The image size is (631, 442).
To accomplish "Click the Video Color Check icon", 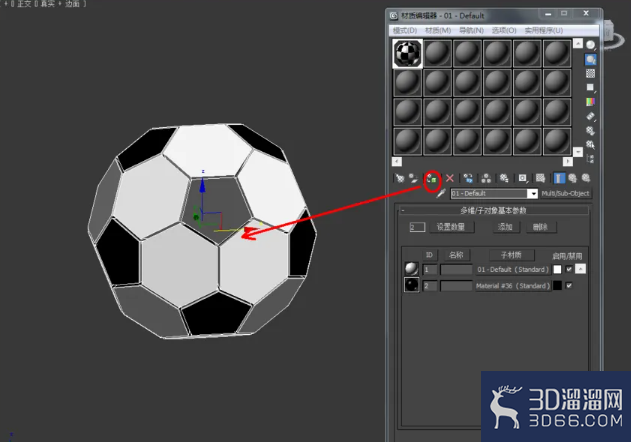I will click(x=590, y=102).
